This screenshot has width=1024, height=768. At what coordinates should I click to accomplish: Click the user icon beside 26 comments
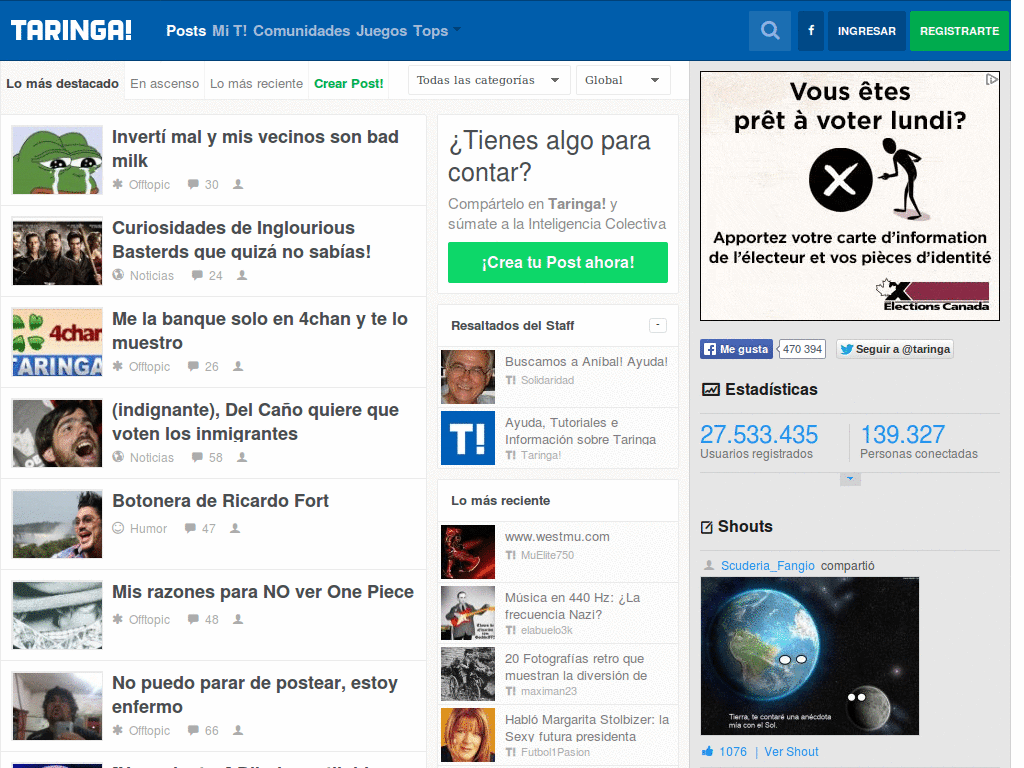click(x=238, y=366)
